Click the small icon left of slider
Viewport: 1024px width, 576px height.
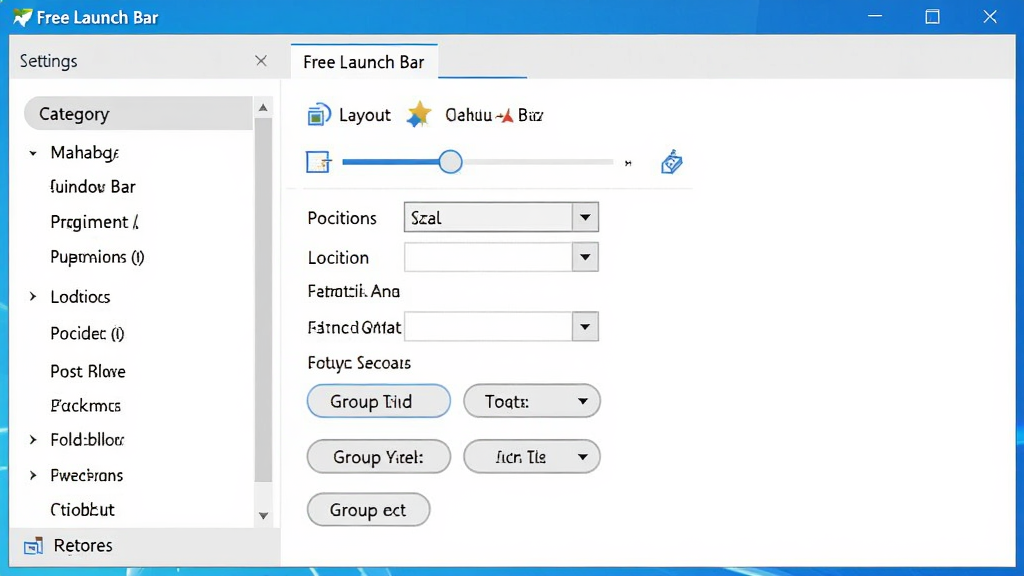319,162
